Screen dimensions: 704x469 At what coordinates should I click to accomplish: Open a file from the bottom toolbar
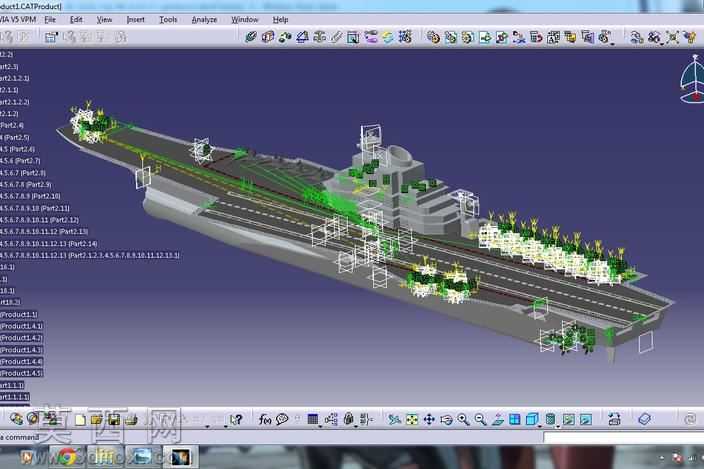click(x=97, y=420)
